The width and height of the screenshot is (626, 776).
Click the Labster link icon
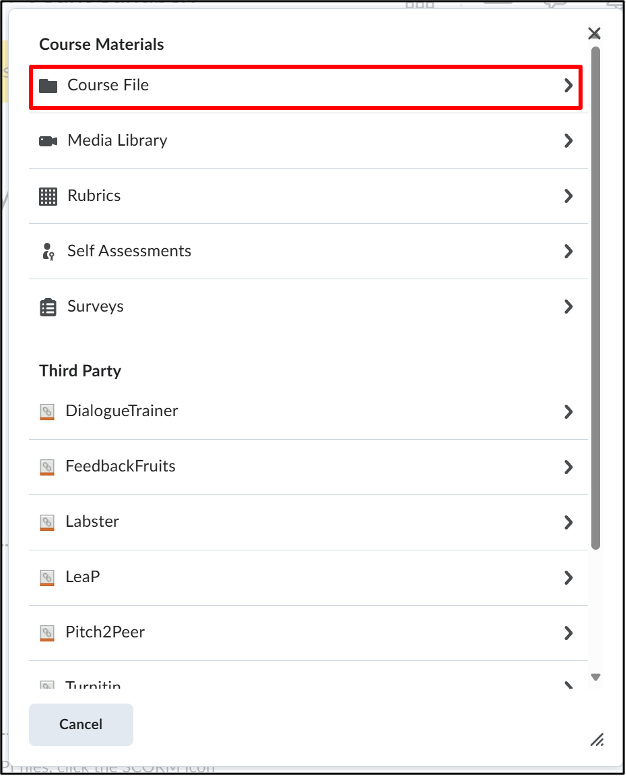pyautogui.click(x=47, y=523)
